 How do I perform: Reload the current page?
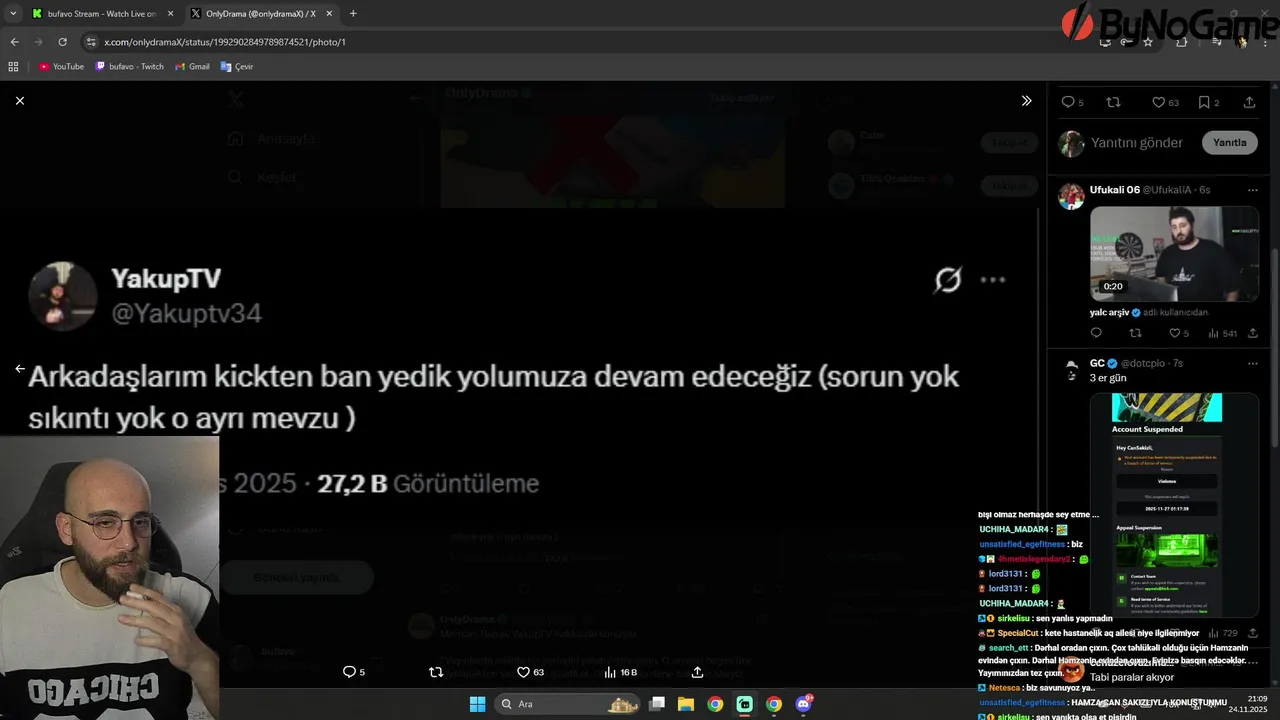coord(62,42)
